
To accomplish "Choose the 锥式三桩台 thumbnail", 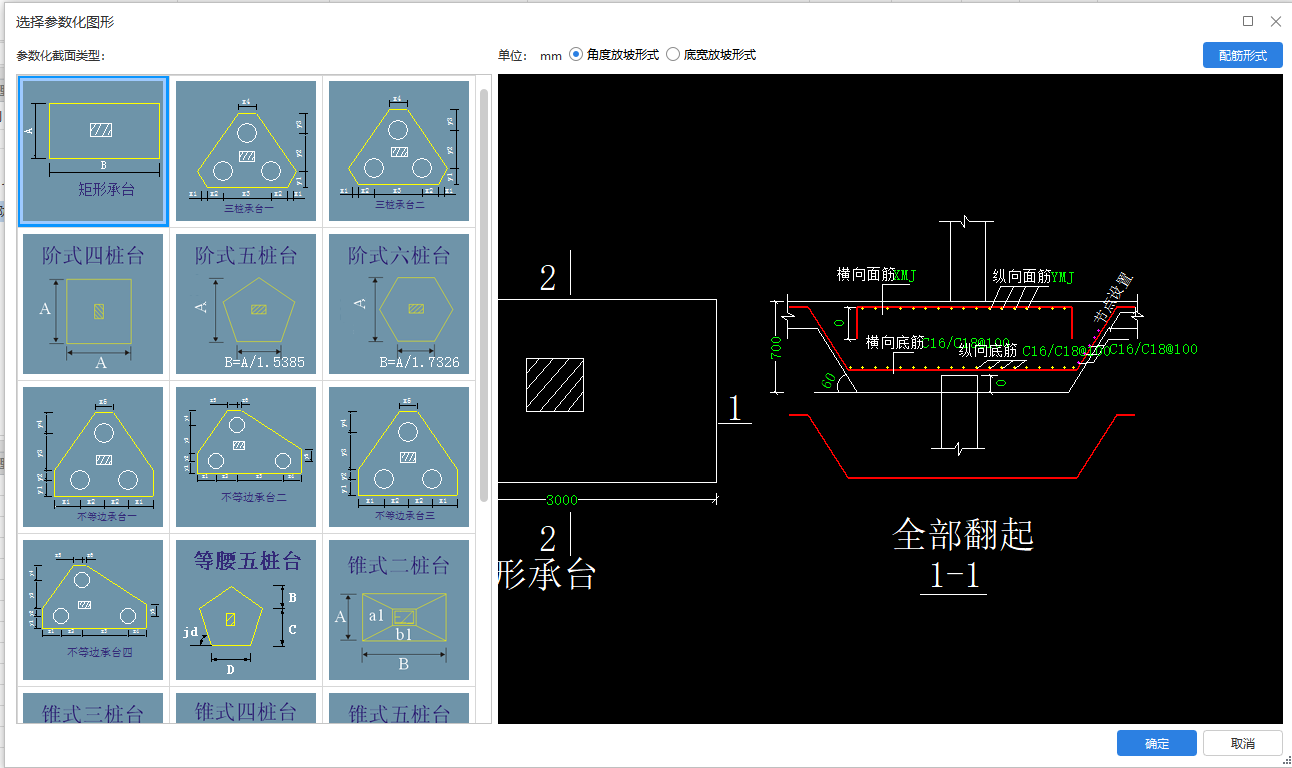I will click(x=93, y=708).
